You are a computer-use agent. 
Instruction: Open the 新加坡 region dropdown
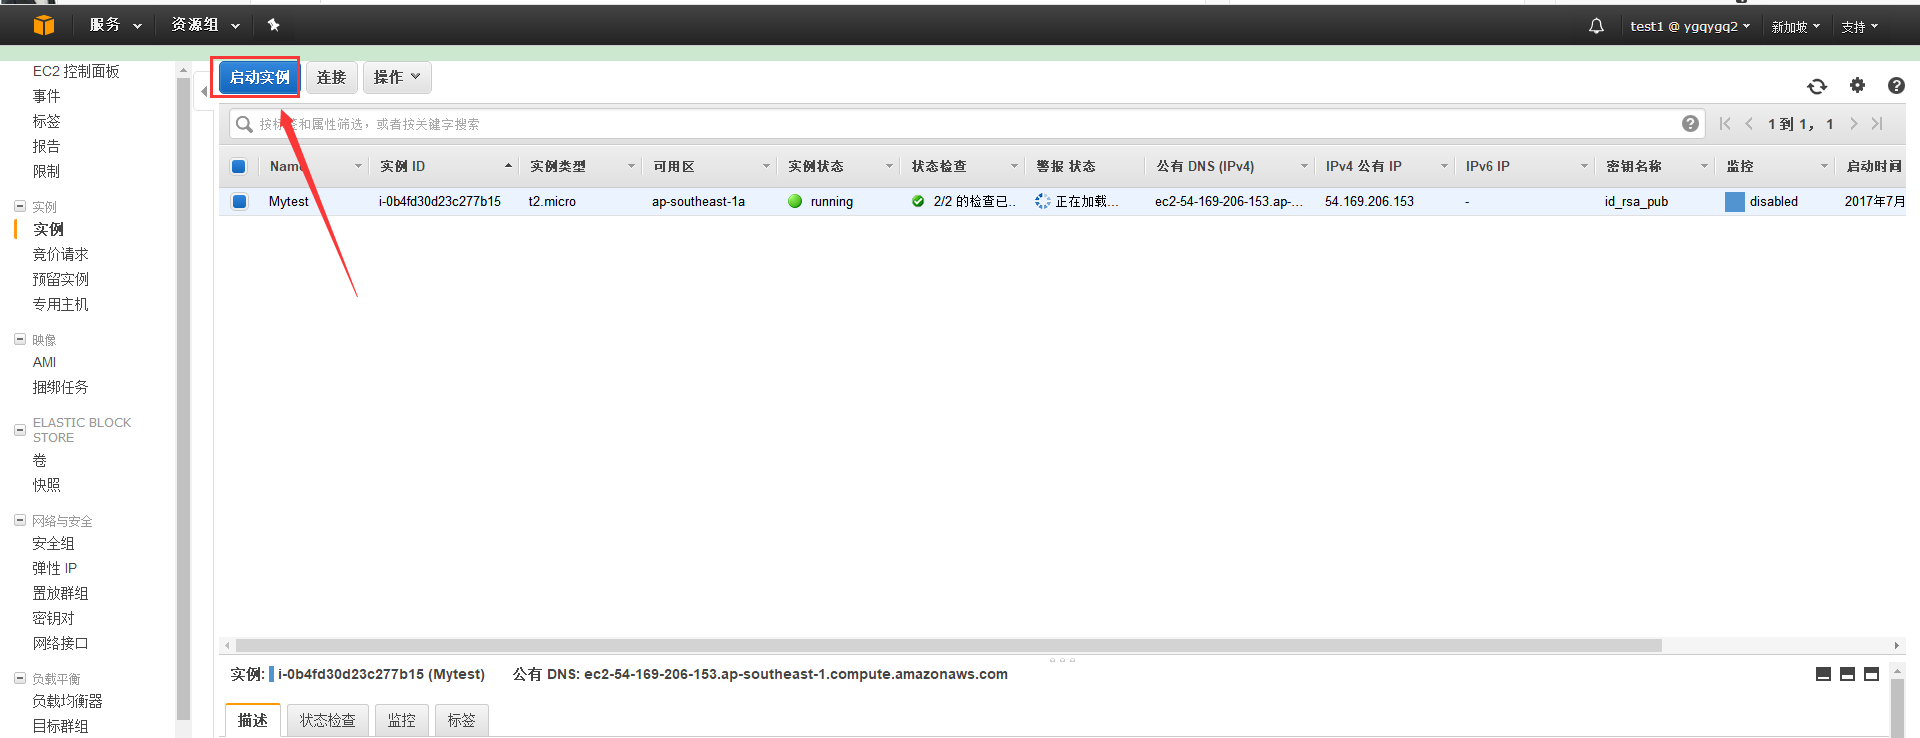[x=1795, y=27]
